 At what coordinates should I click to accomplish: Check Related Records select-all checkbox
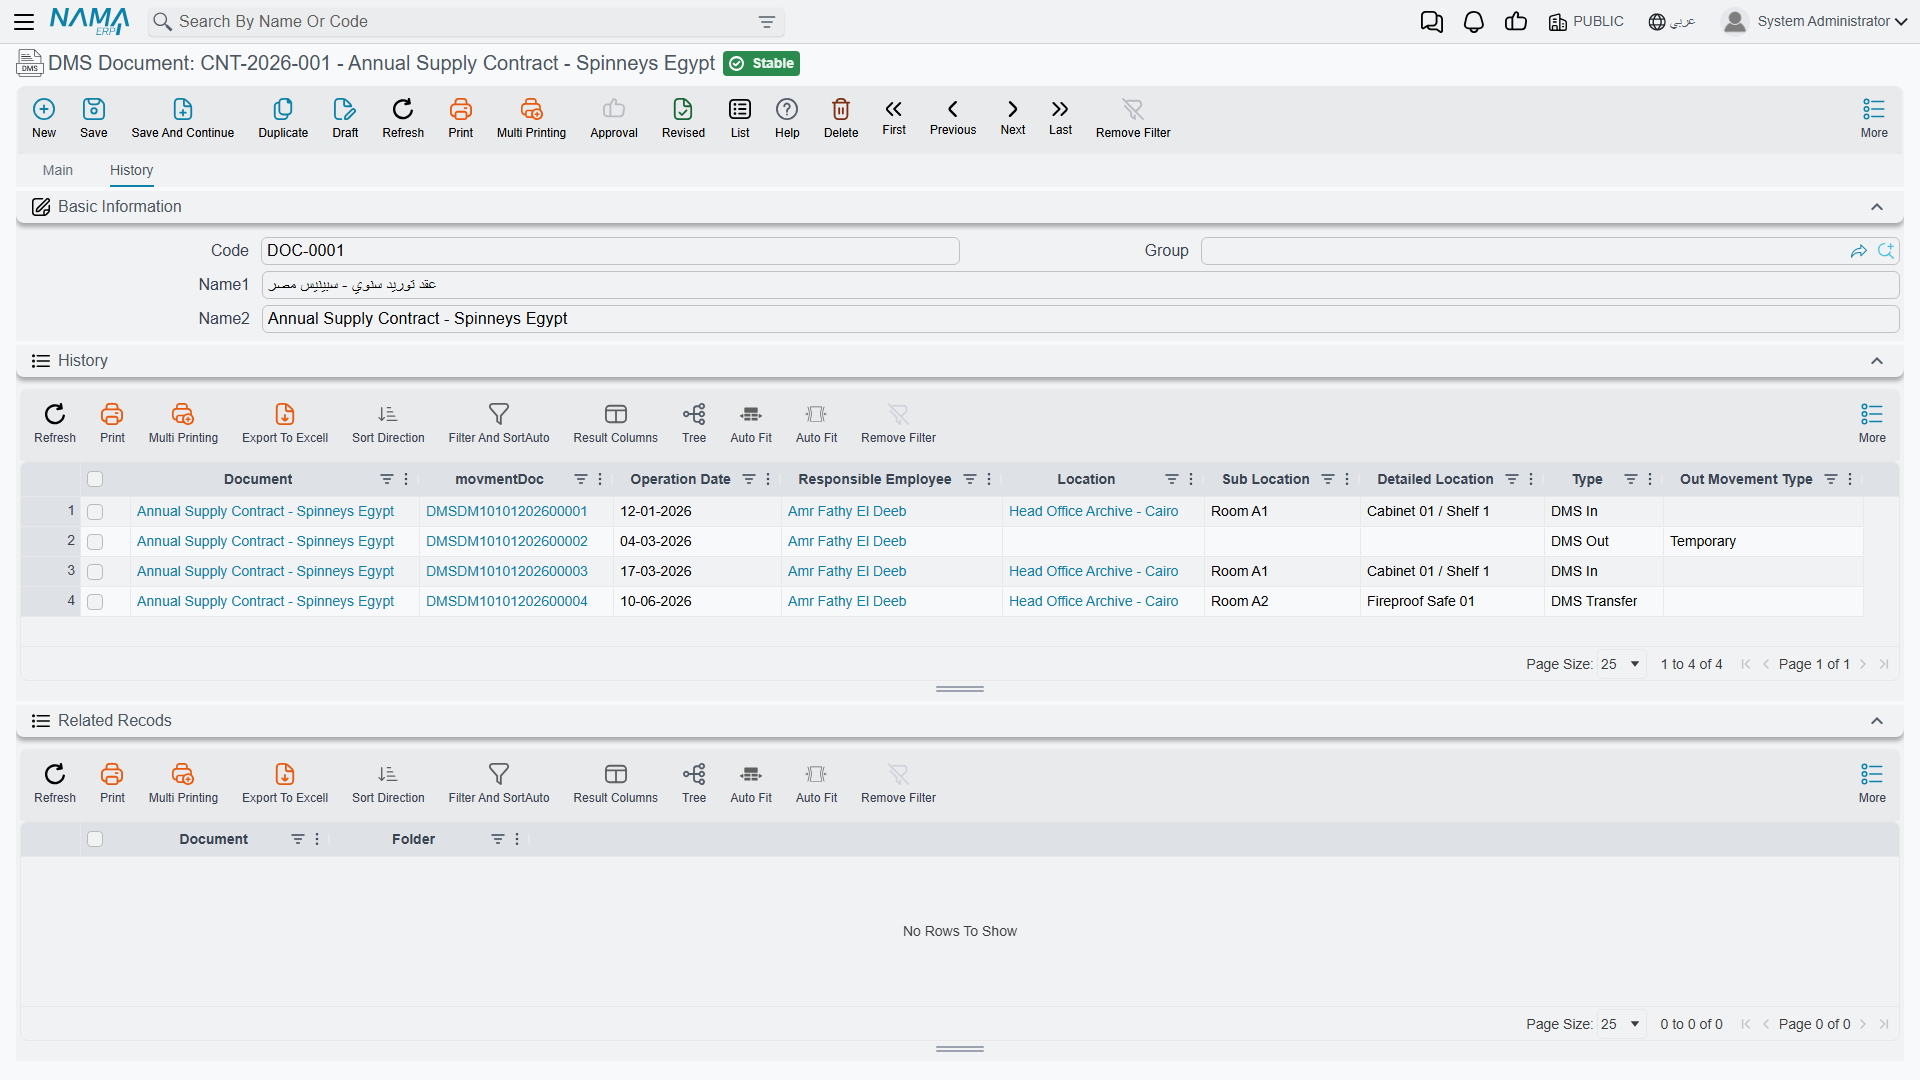95,839
